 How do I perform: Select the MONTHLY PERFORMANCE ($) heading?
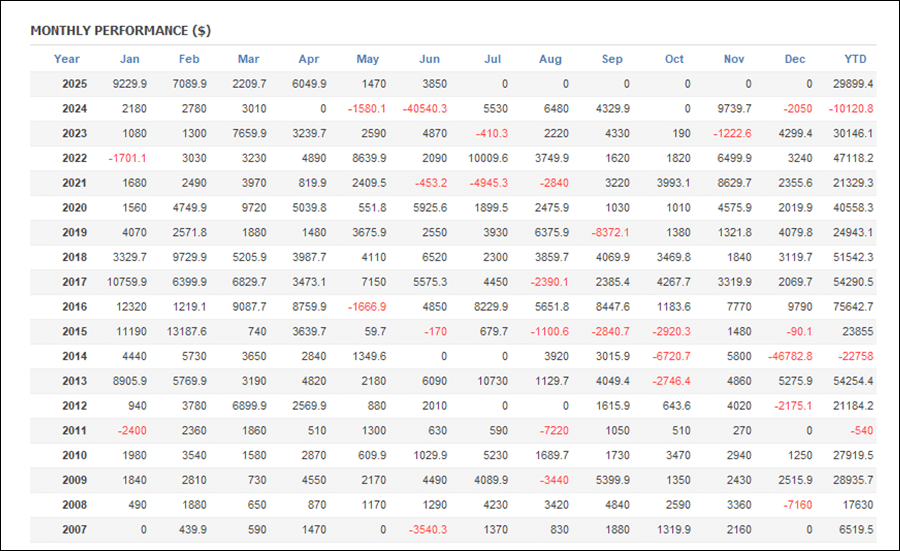point(121,31)
